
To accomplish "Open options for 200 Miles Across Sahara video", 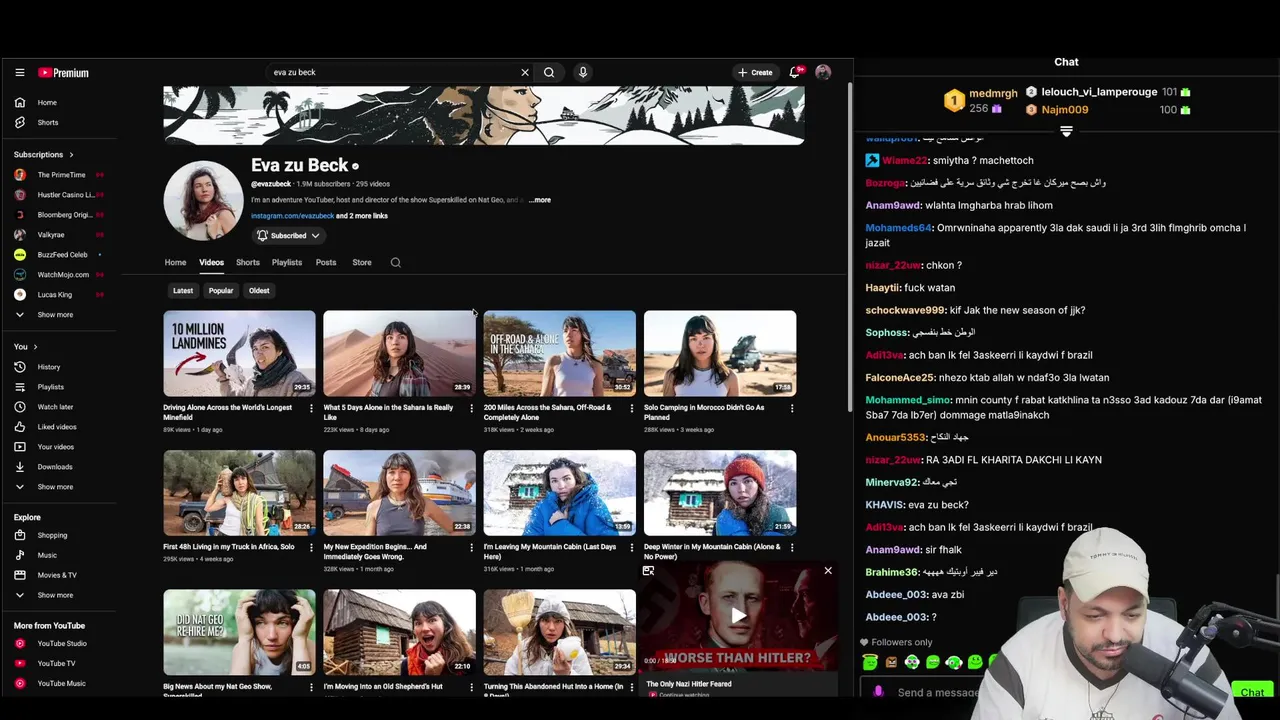I will (631, 408).
